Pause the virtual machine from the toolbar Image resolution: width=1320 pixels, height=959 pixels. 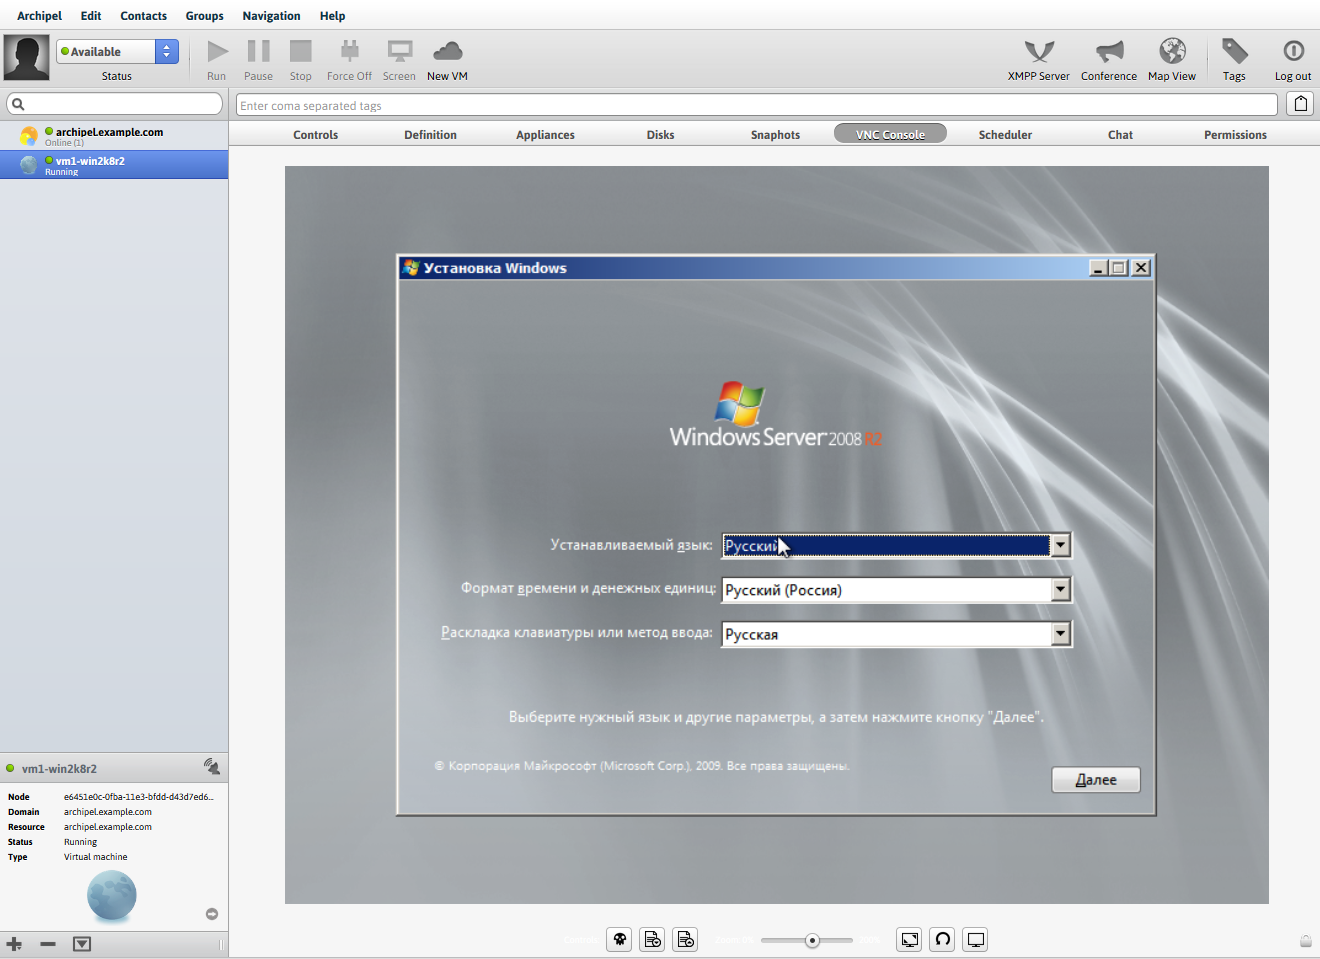click(258, 51)
